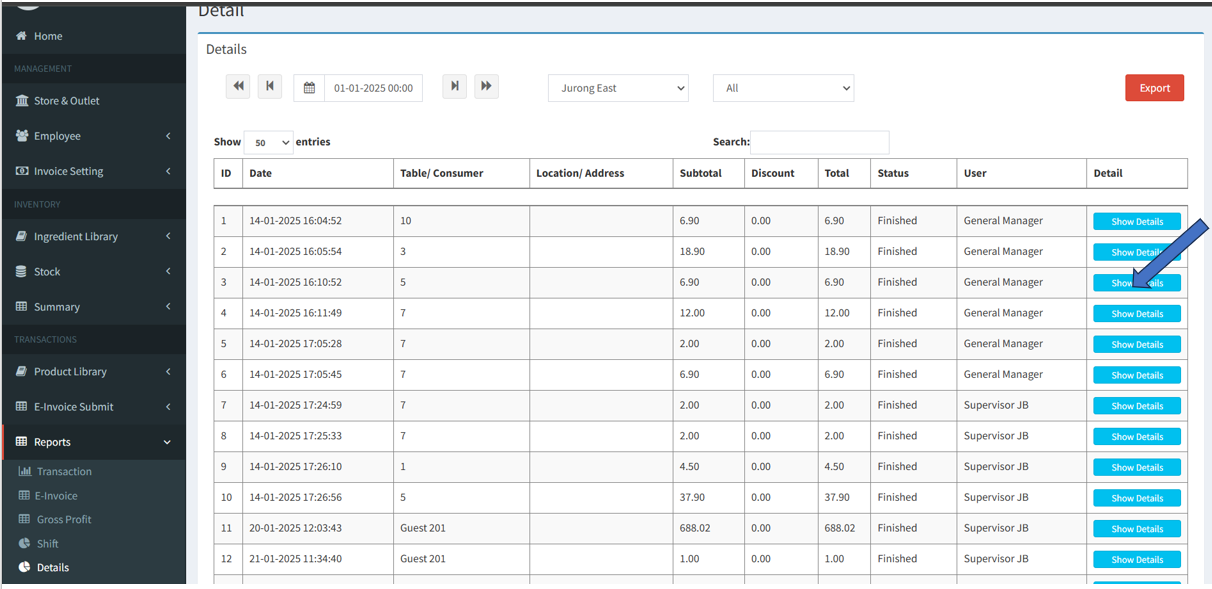Click the Stock database icon
1212x589 pixels.
[x=22, y=271]
